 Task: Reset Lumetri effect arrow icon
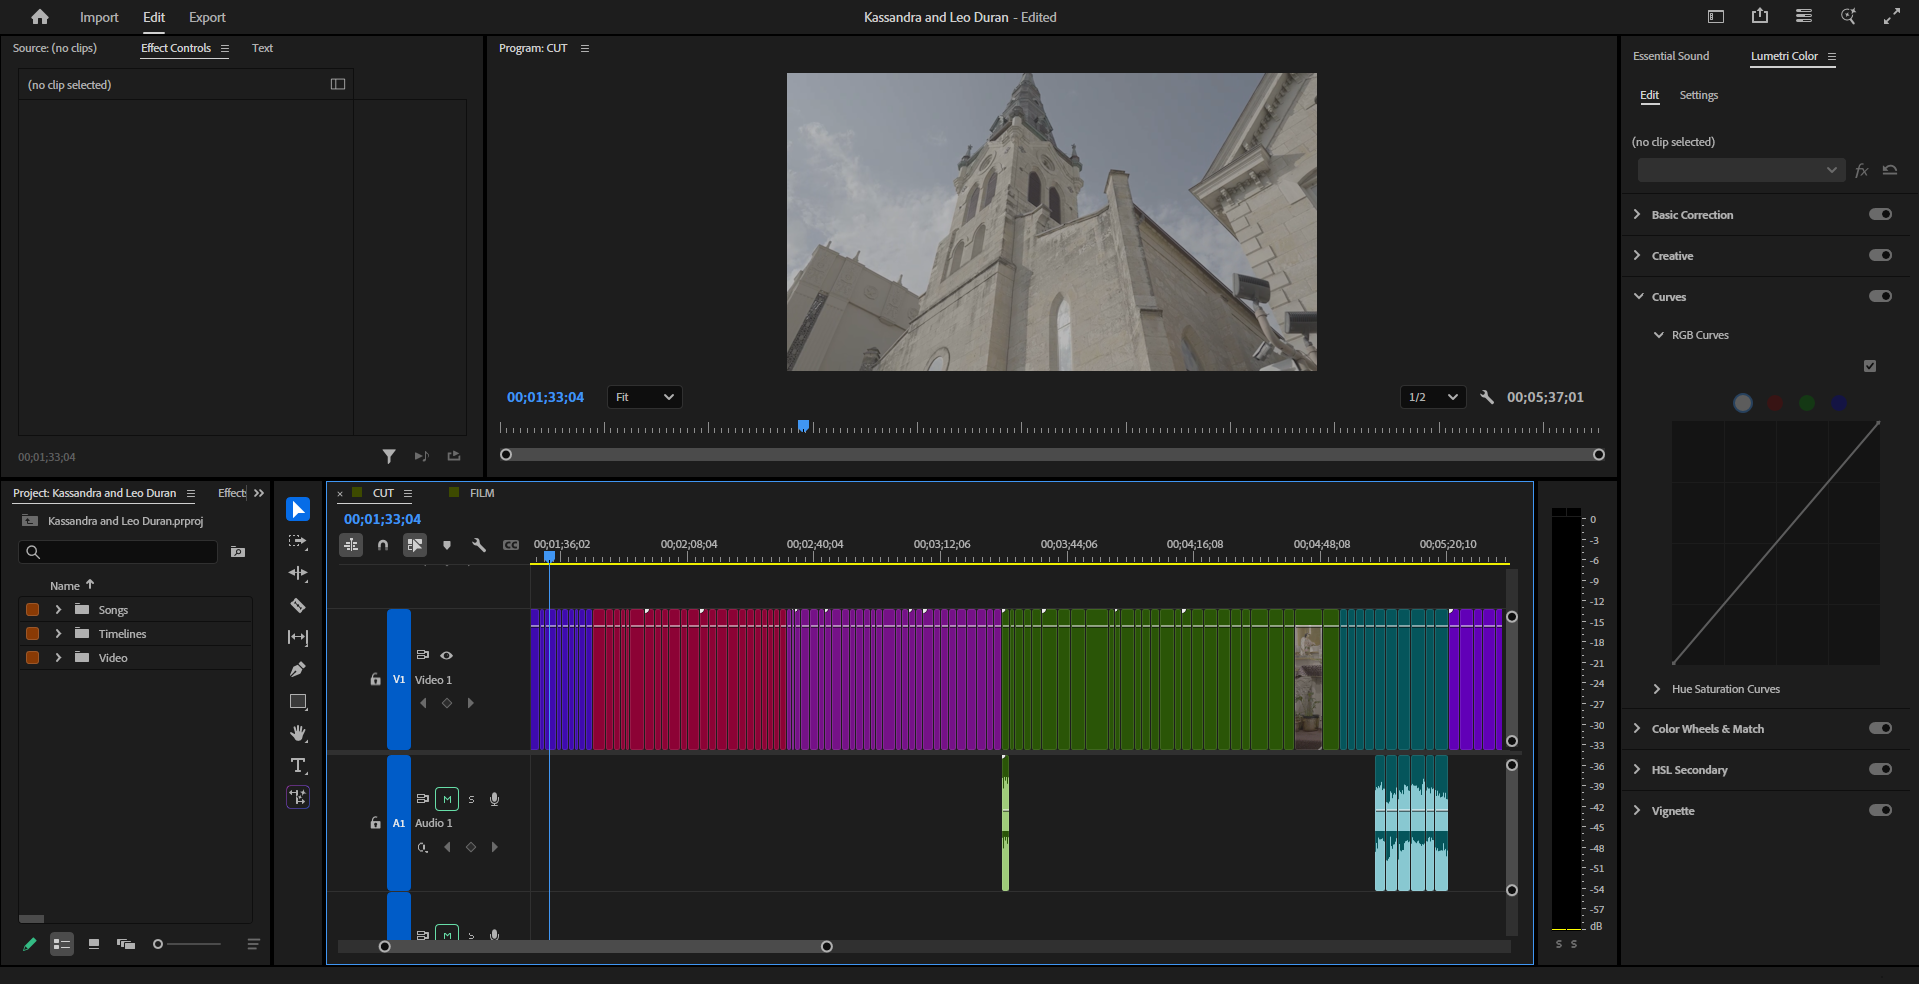click(x=1890, y=170)
